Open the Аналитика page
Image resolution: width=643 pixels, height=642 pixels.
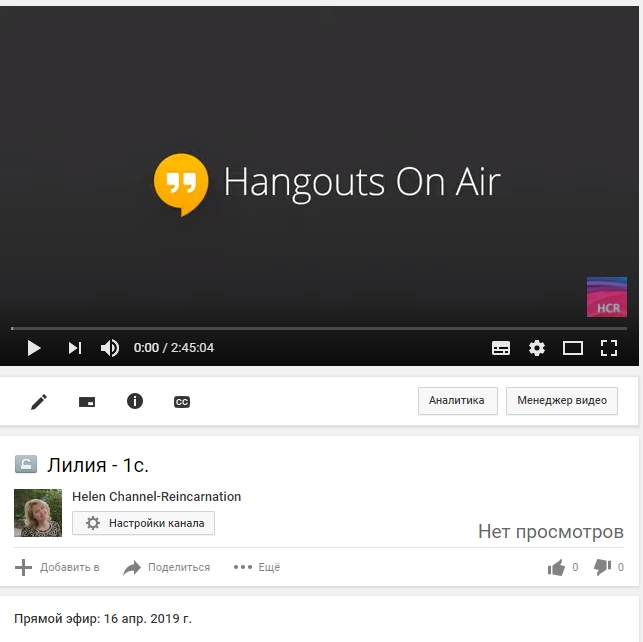tap(456, 401)
